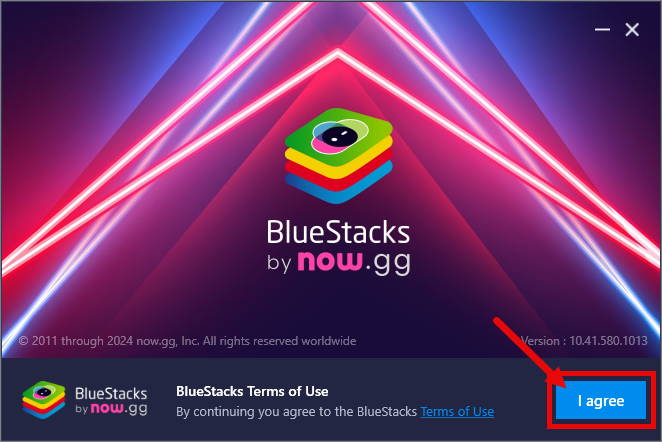Viewport: 662px width, 442px height.
Task: Click the blue I agree button
Action: [601, 400]
